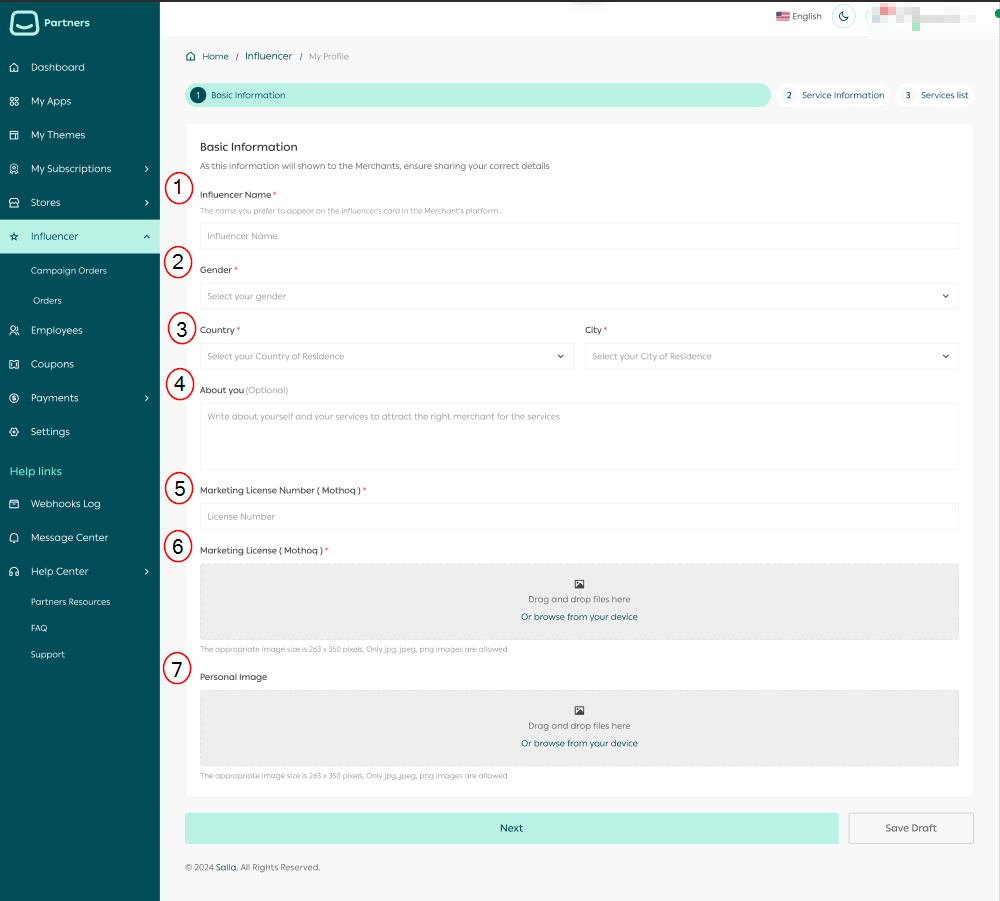This screenshot has height=901, width=1000.
Task: Browse from device for Marketing License
Action: (x=579, y=617)
